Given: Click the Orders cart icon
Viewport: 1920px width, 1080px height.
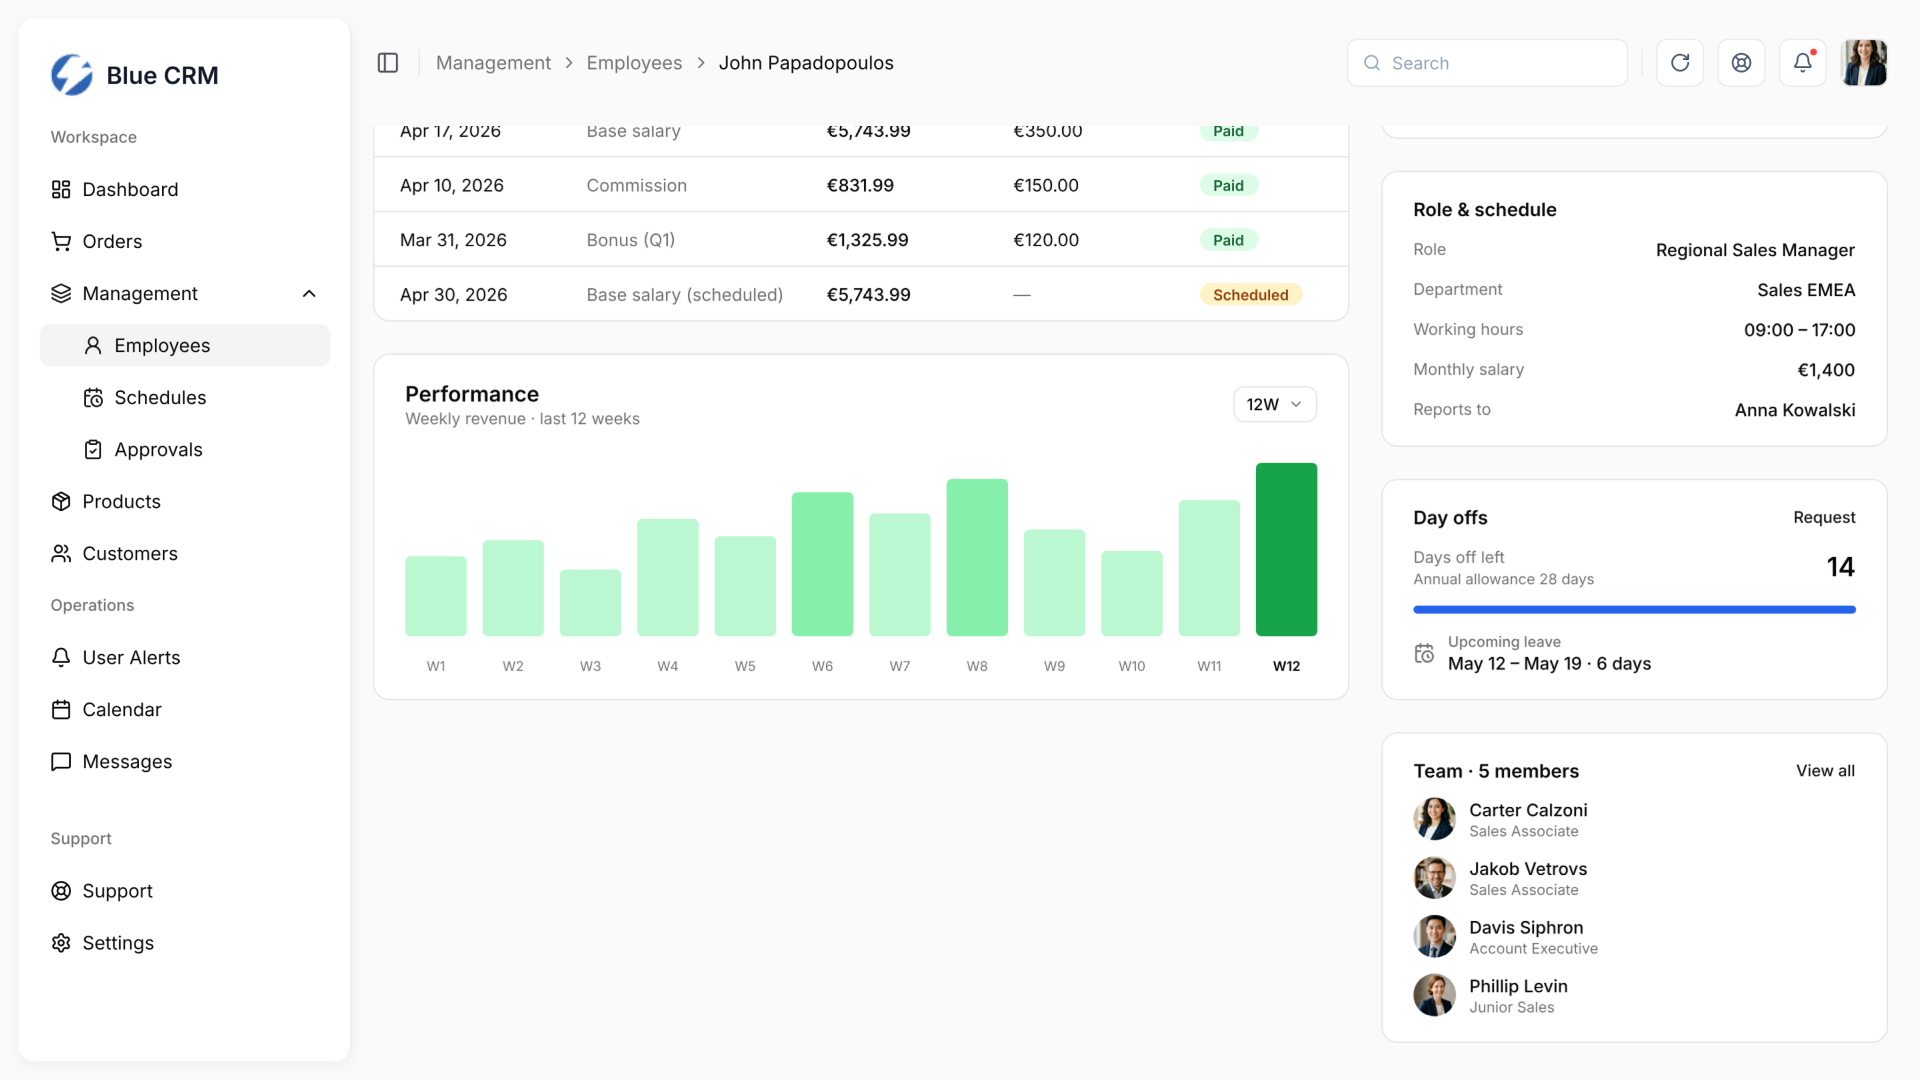Looking at the screenshot, I should [61, 241].
